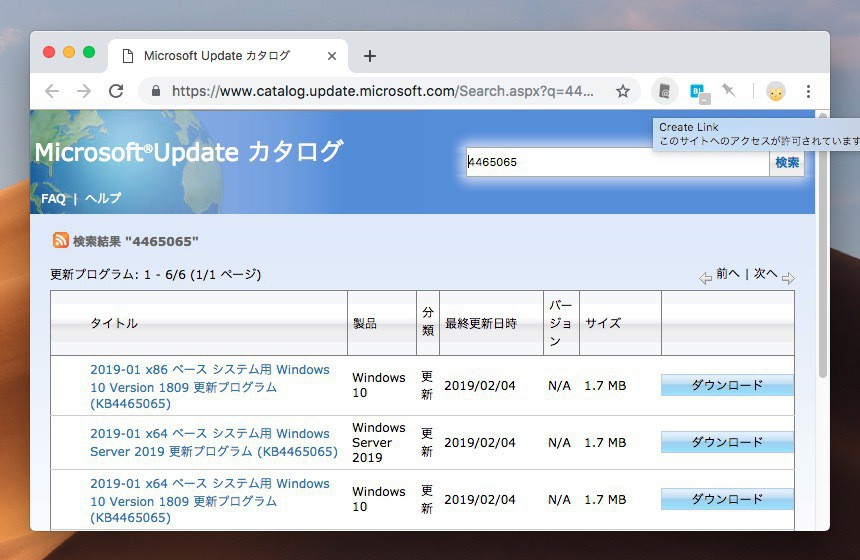This screenshot has height=560, width=860.
Task: Go back using browser back arrow
Action: tap(52, 91)
